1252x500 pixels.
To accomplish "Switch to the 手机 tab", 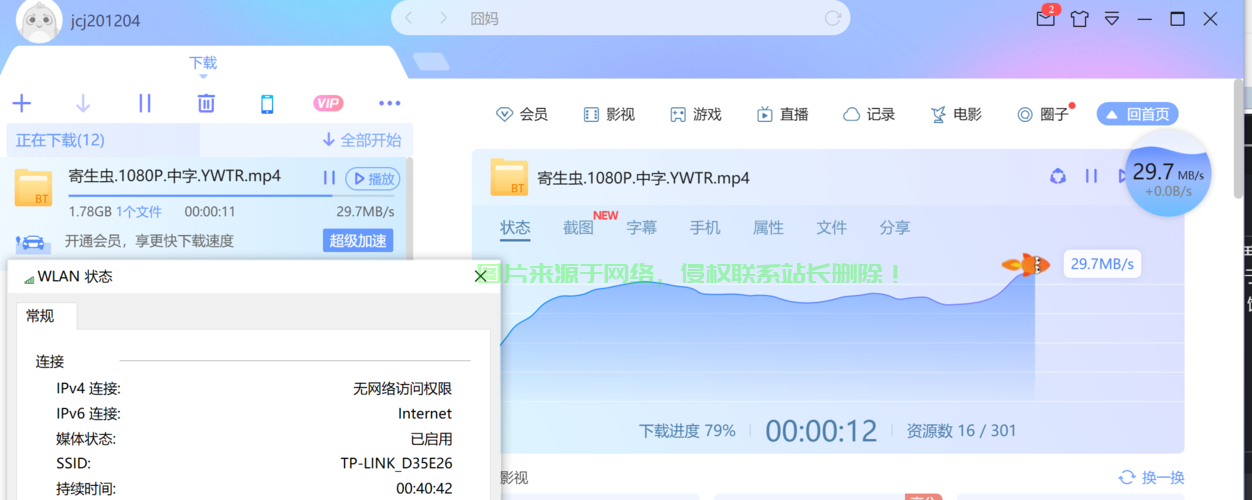I will (705, 228).
